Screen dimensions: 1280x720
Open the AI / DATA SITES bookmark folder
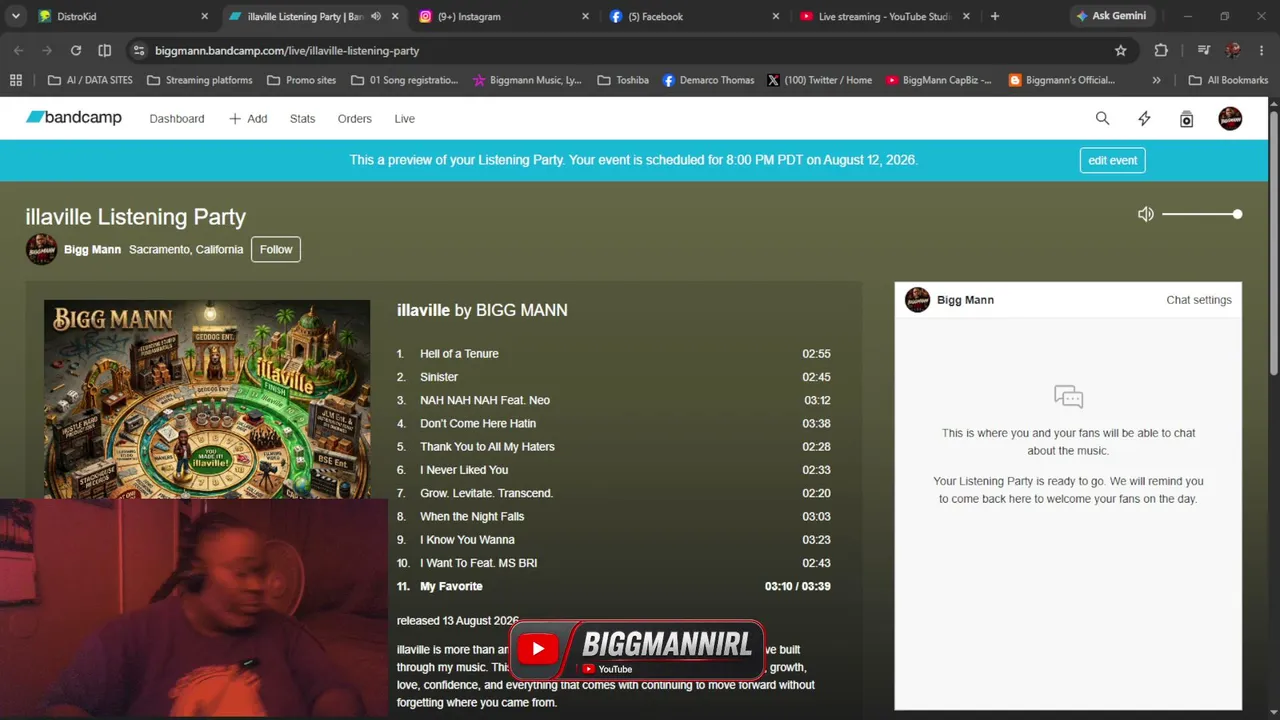pyautogui.click(x=89, y=80)
